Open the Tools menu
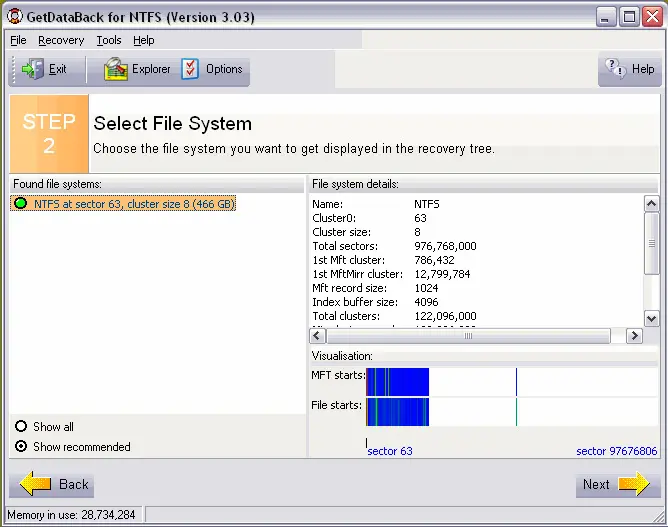This screenshot has height=527, width=668. (x=109, y=40)
